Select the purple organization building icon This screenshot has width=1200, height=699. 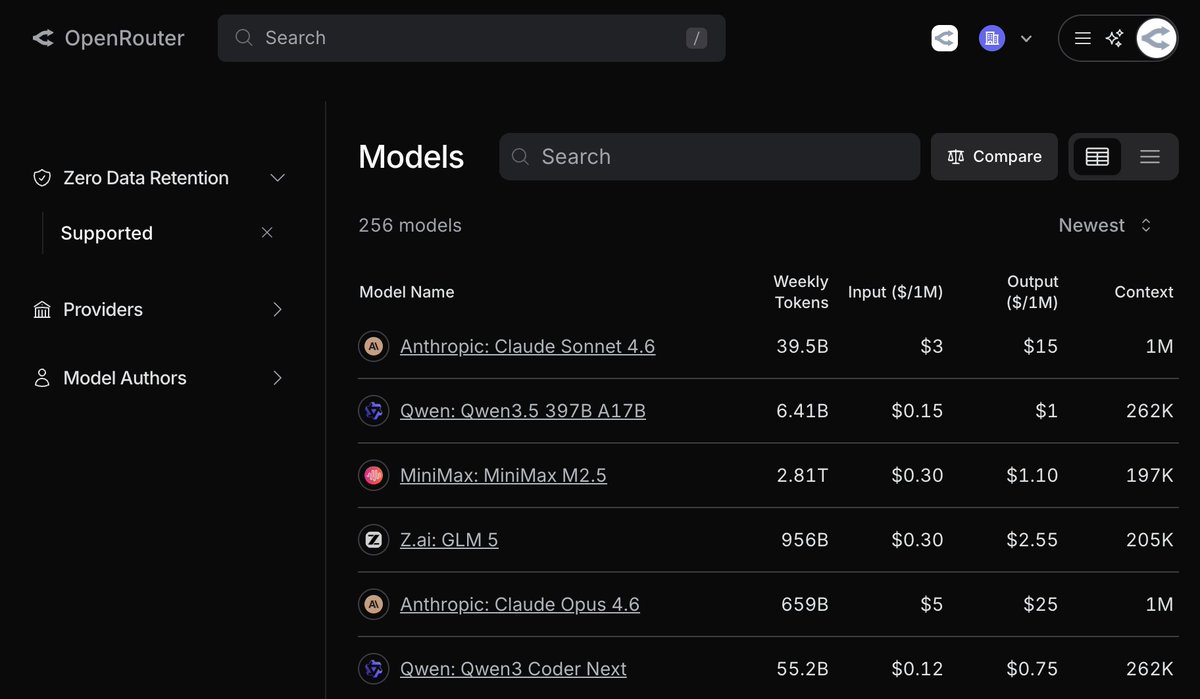click(992, 38)
